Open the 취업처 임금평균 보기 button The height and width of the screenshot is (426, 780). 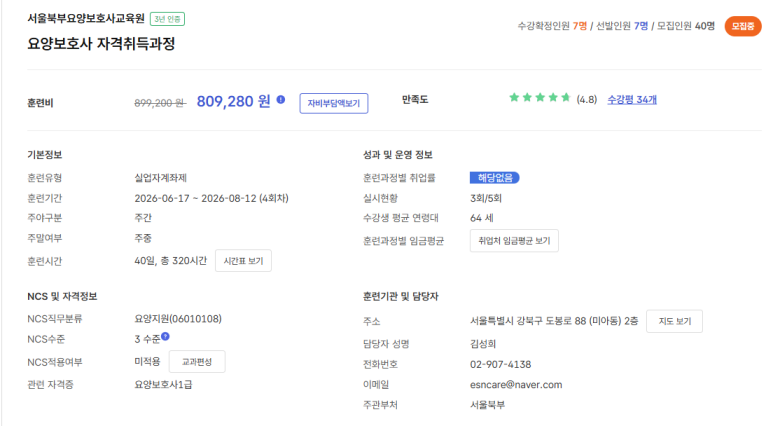(514, 241)
